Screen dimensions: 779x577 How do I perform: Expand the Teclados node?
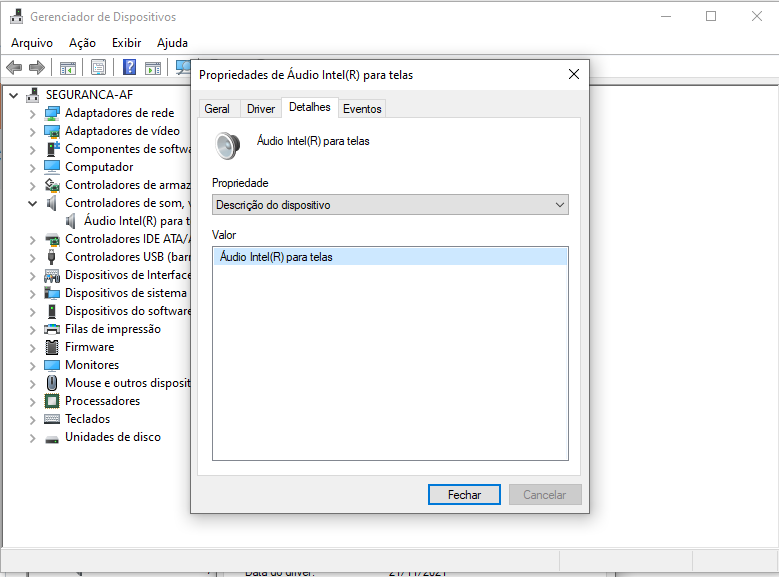point(32,419)
